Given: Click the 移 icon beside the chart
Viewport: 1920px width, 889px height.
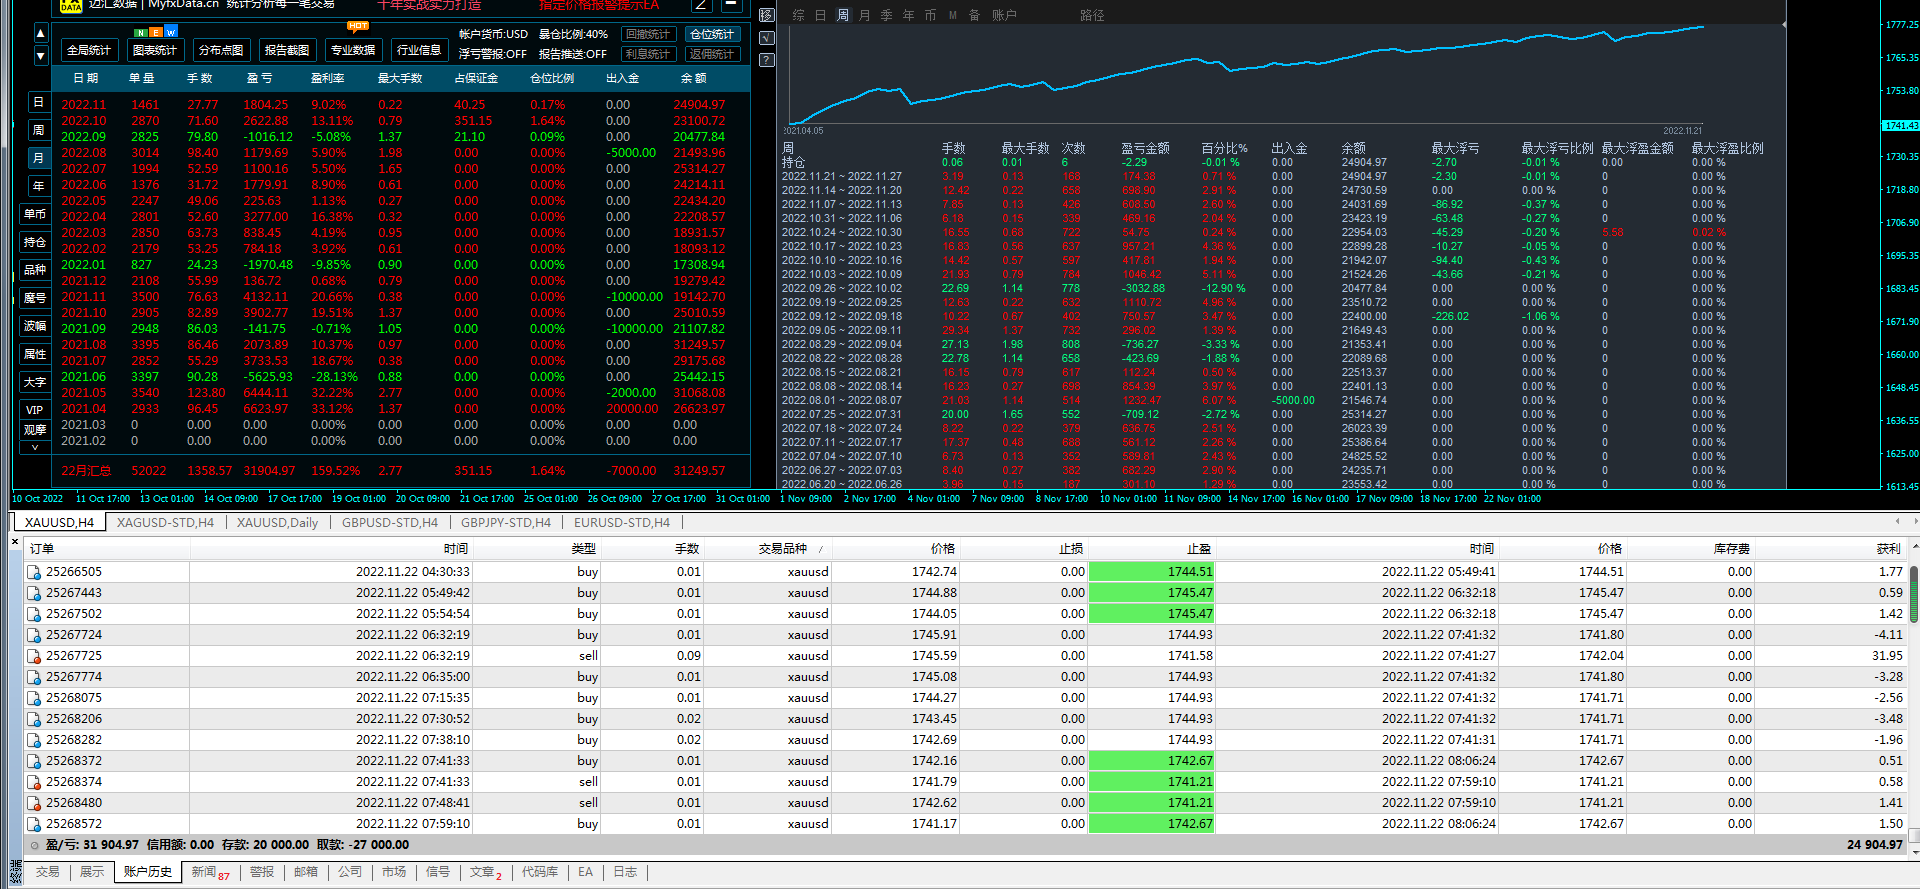Looking at the screenshot, I should pyautogui.click(x=767, y=15).
